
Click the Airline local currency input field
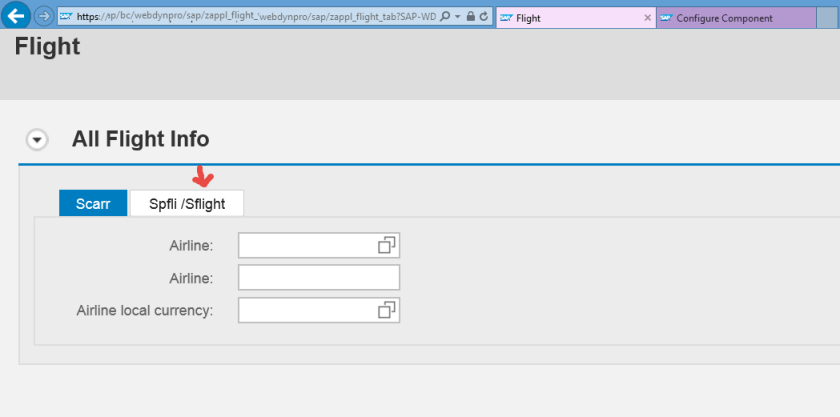pyautogui.click(x=319, y=310)
